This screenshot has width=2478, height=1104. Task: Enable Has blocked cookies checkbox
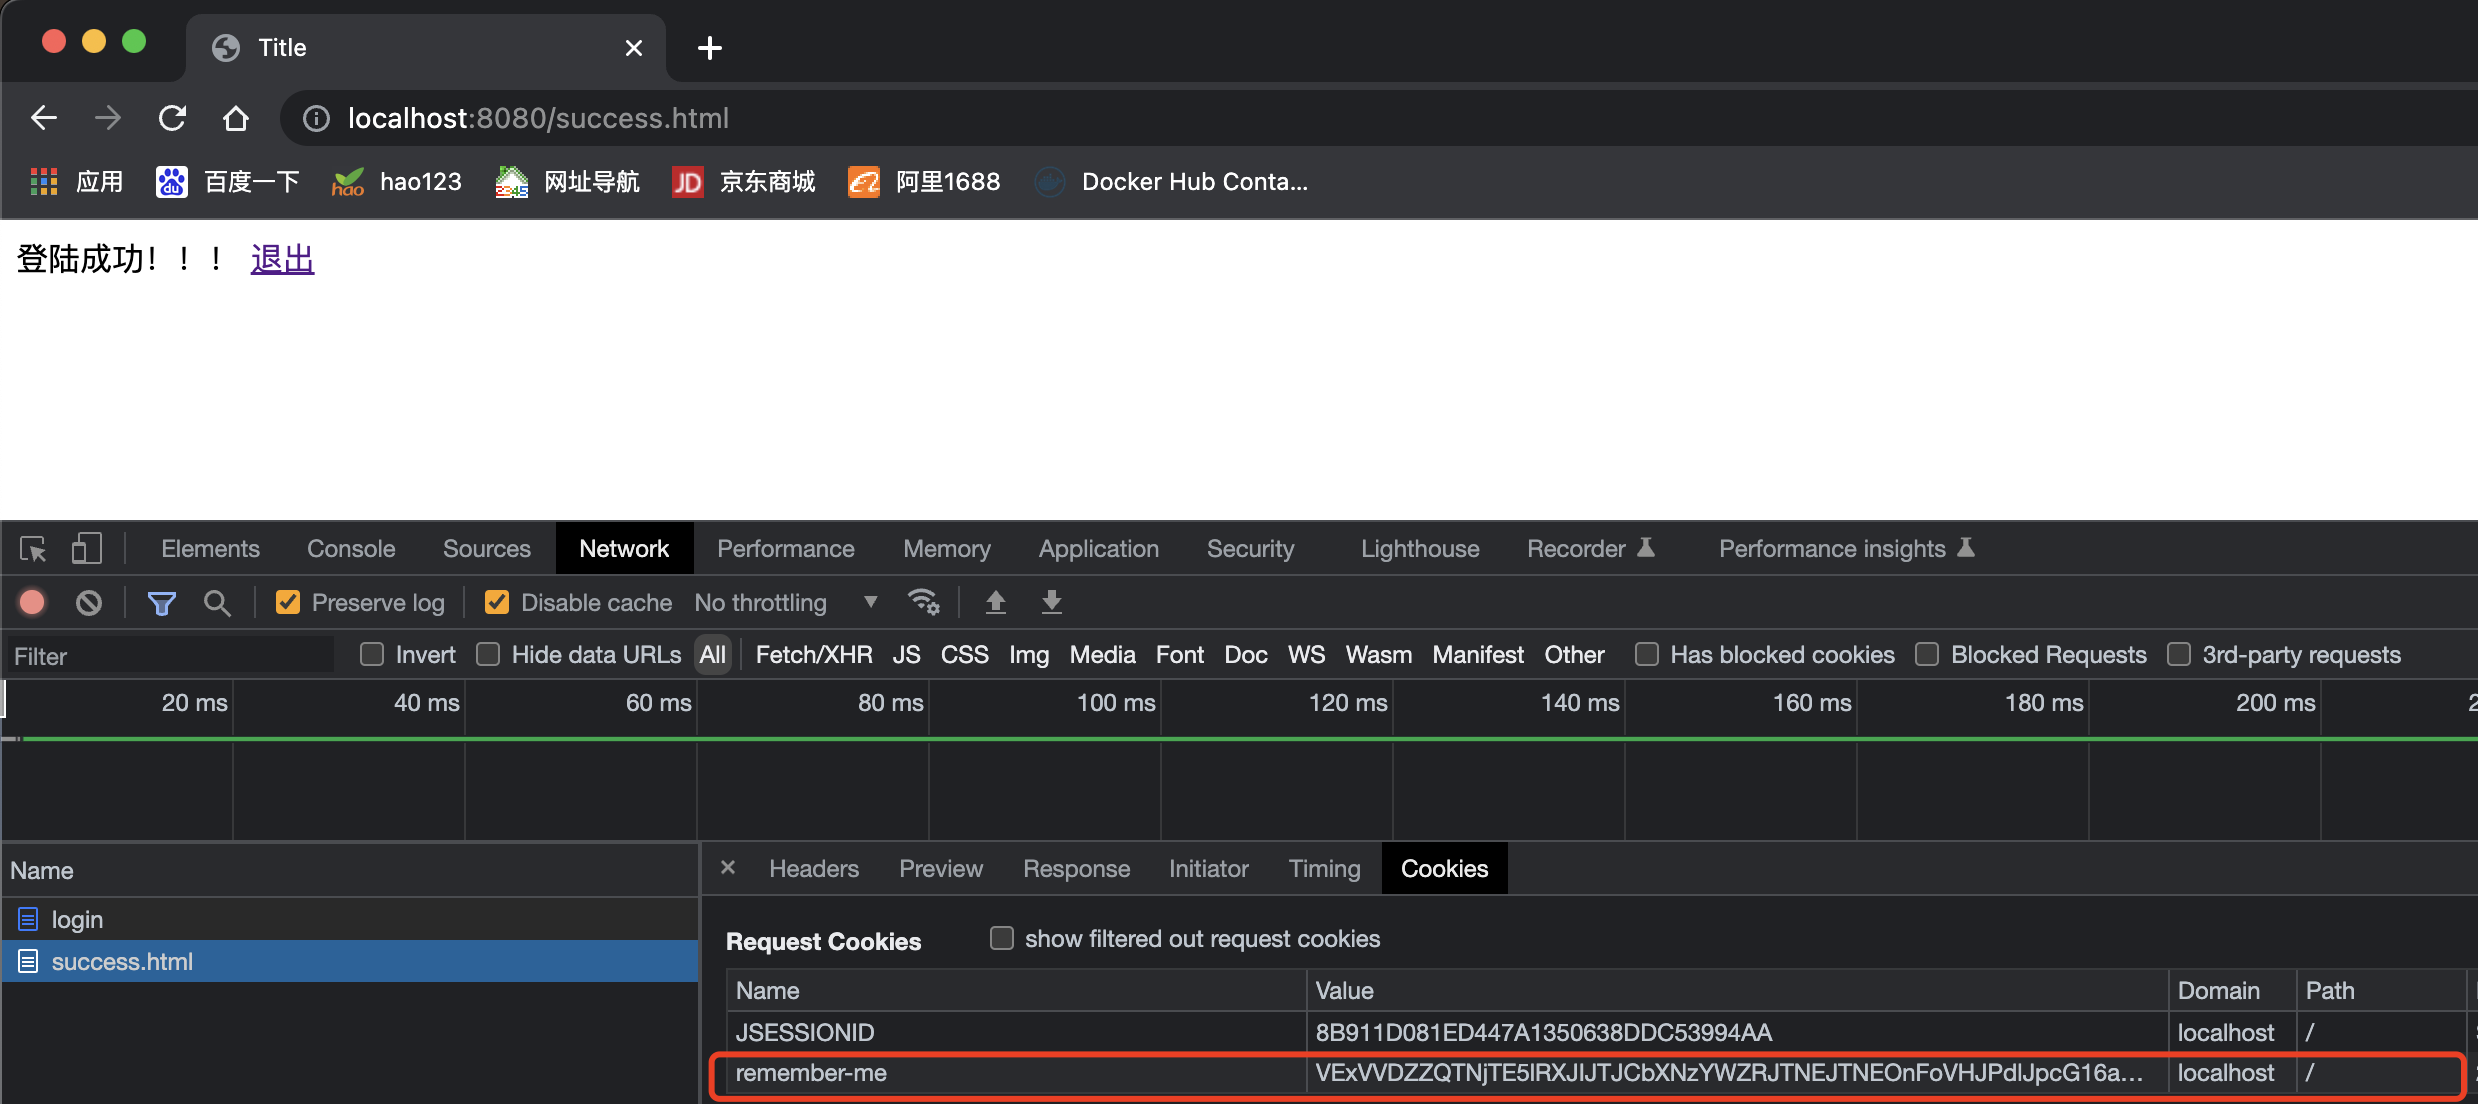pyautogui.click(x=1646, y=655)
